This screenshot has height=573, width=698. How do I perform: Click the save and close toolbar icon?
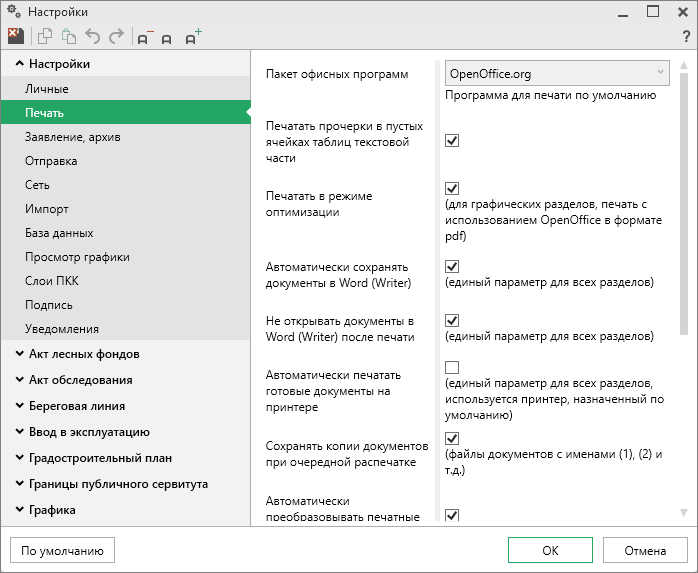point(15,37)
